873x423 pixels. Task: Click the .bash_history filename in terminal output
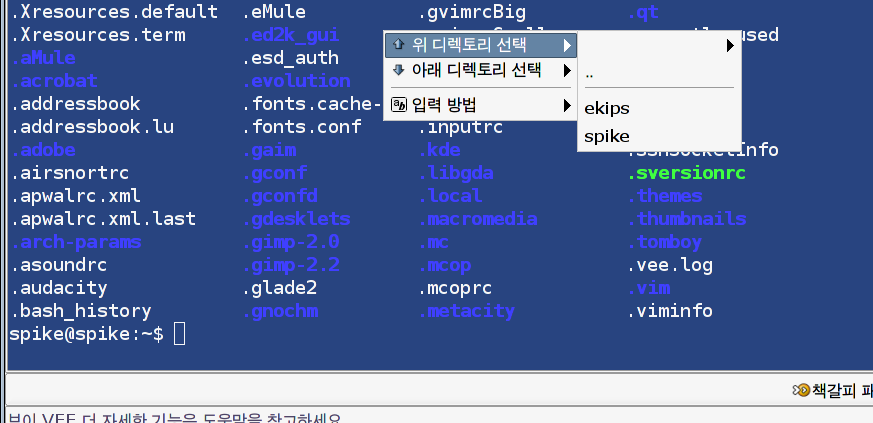(x=81, y=311)
